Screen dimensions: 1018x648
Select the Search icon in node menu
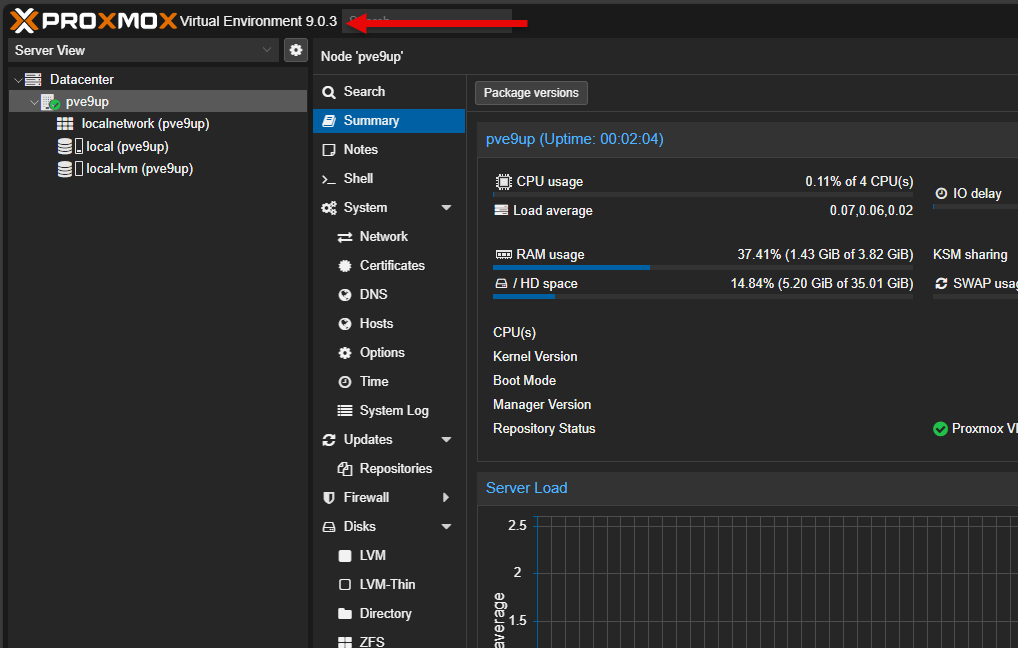click(x=330, y=91)
